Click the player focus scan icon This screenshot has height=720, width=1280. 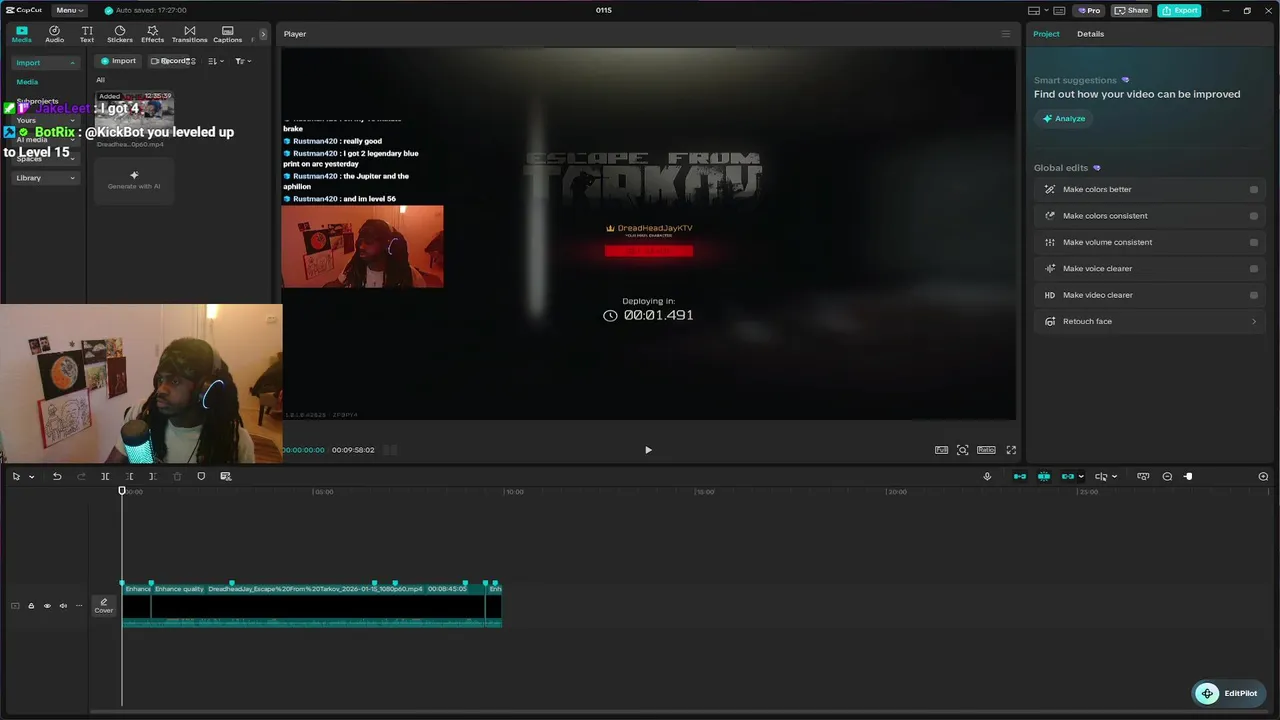click(962, 450)
